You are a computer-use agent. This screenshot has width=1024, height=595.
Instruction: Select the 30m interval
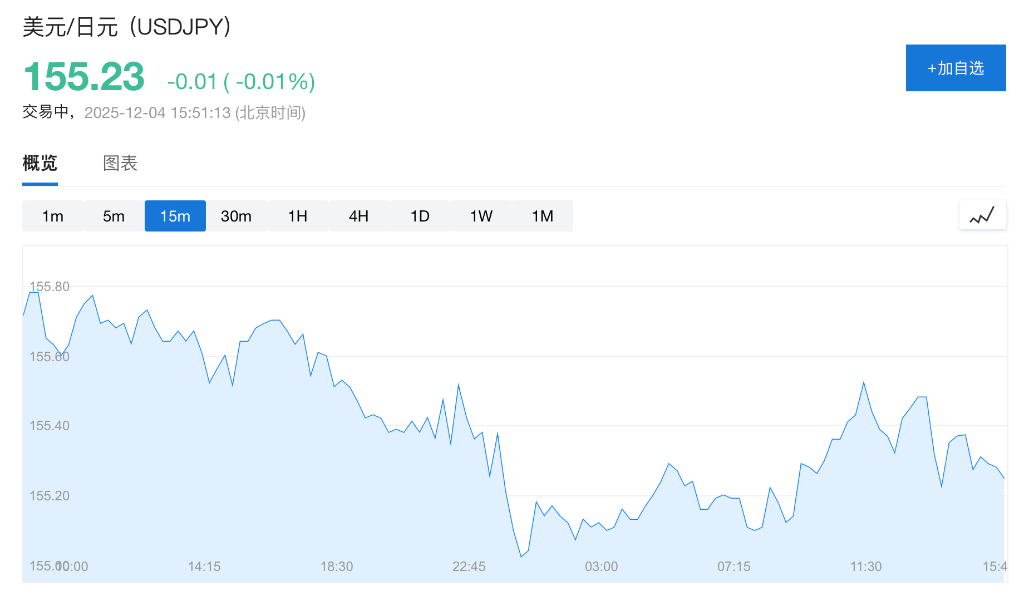point(236,216)
